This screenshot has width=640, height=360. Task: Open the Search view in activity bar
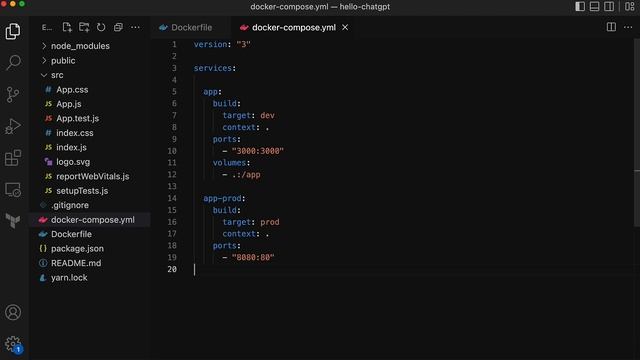[13, 62]
